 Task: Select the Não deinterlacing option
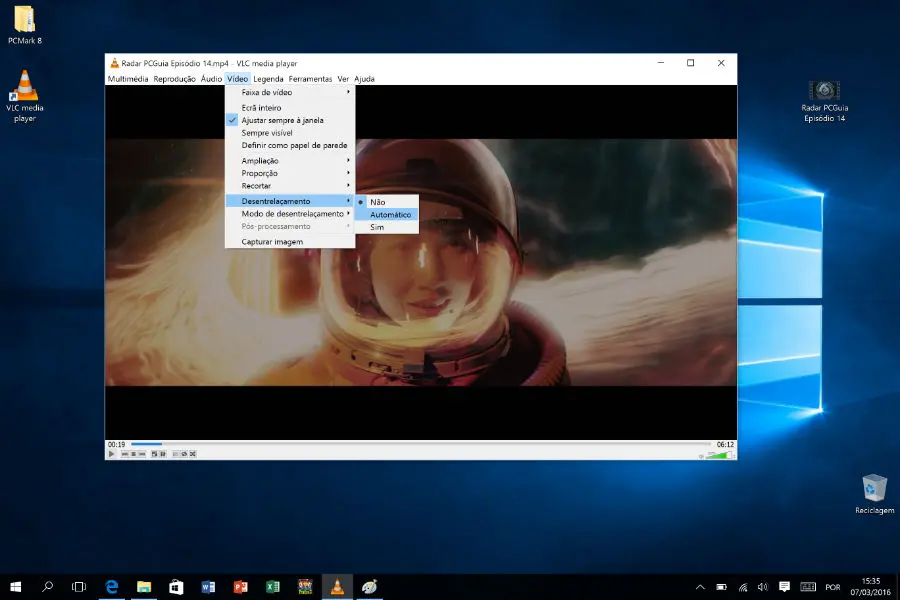click(x=386, y=202)
